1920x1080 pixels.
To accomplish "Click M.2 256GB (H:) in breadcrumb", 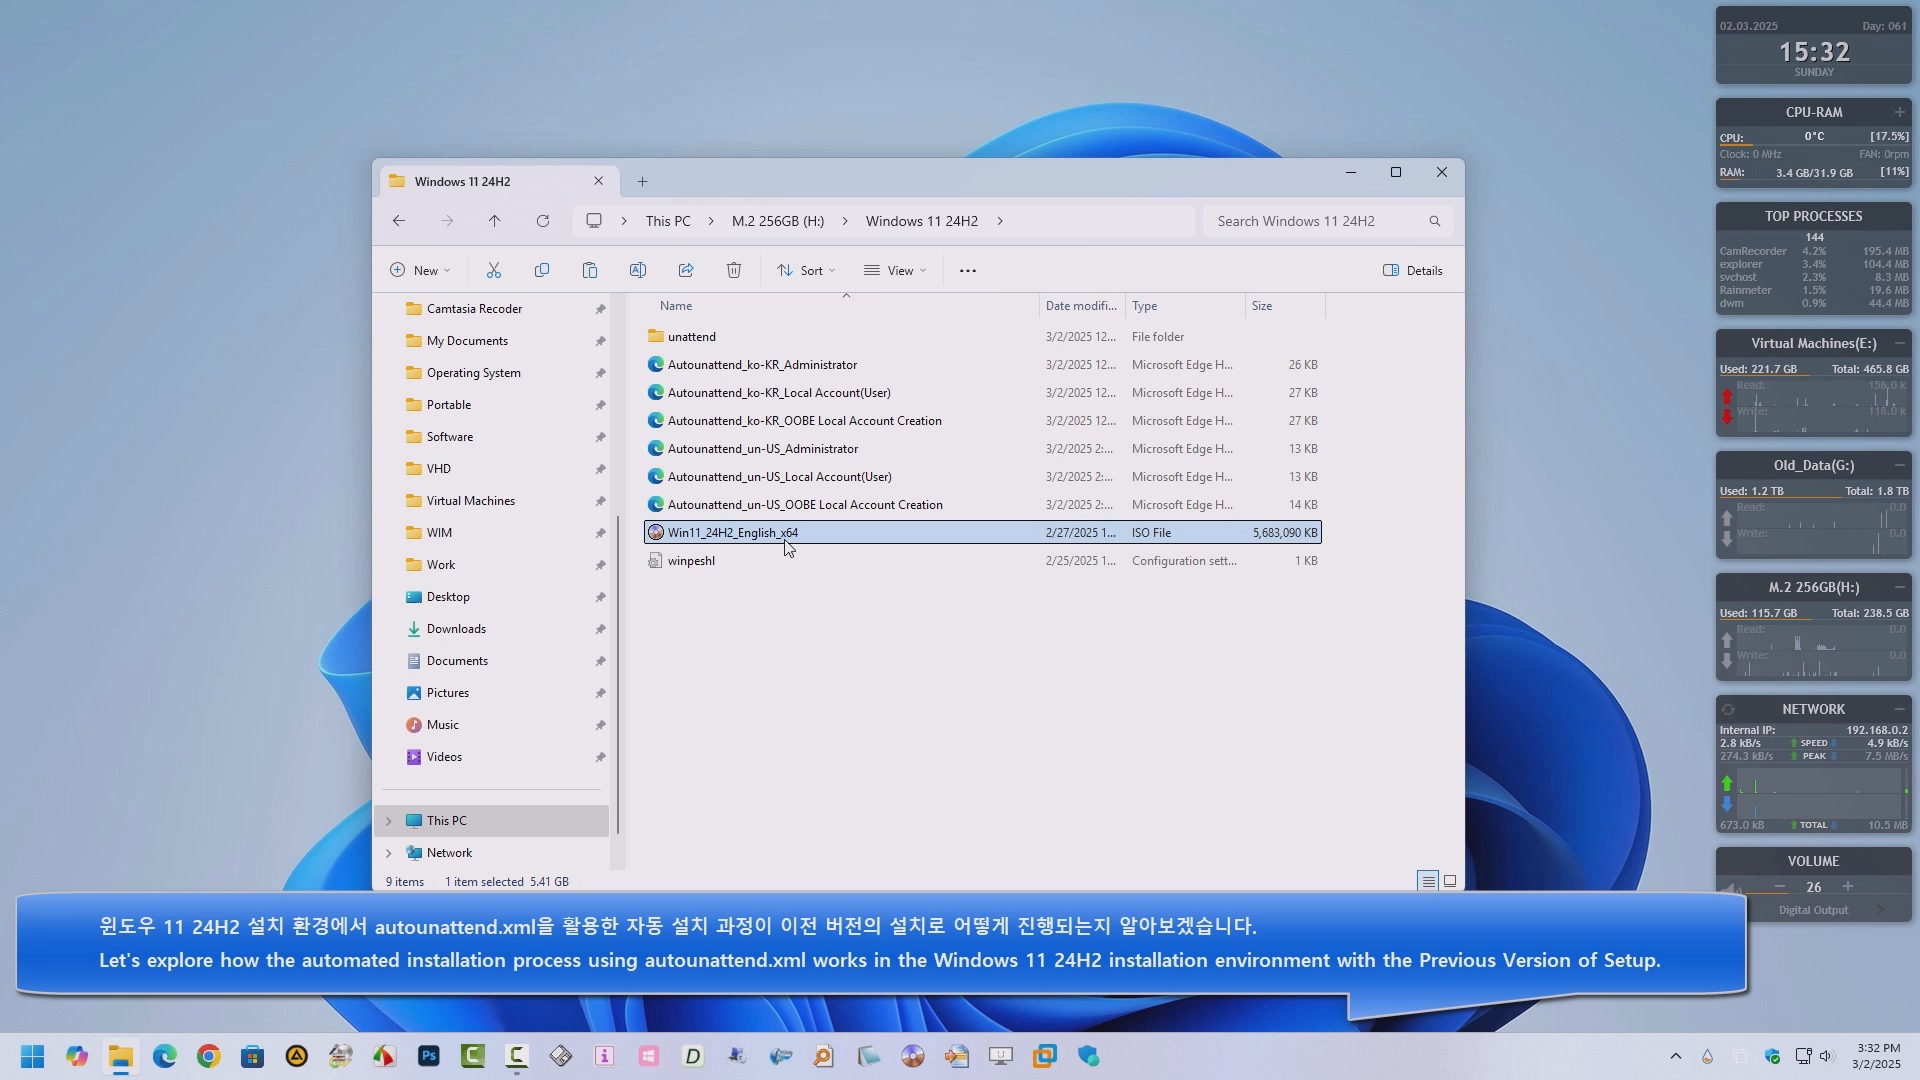I will tap(778, 221).
